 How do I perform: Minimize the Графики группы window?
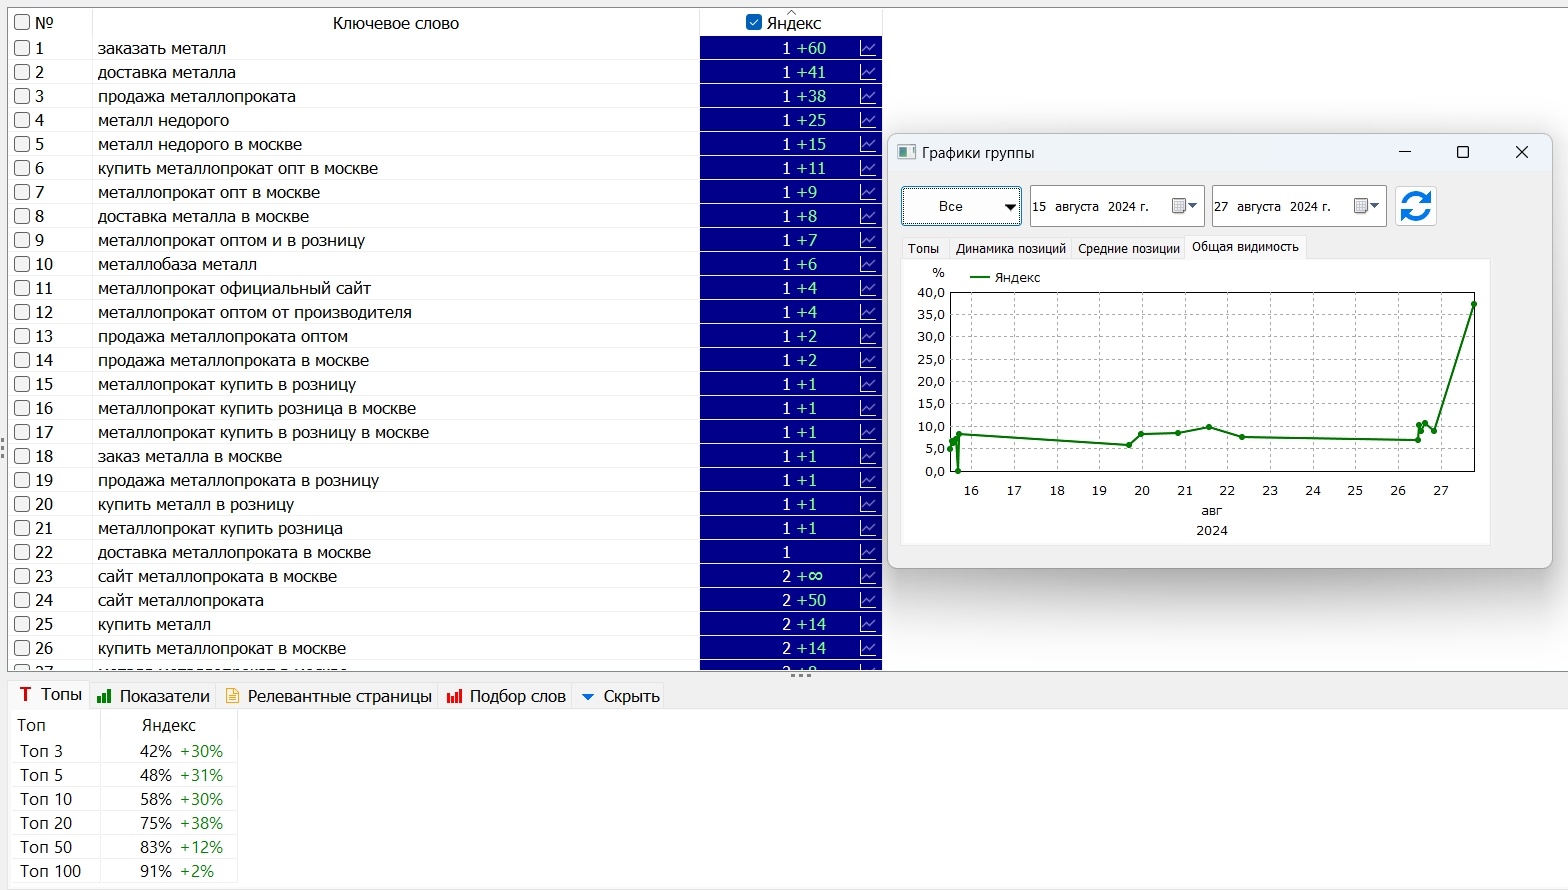[x=1405, y=152]
